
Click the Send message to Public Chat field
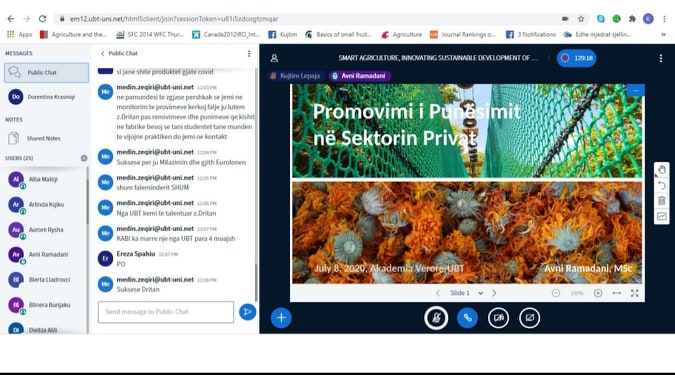click(166, 312)
